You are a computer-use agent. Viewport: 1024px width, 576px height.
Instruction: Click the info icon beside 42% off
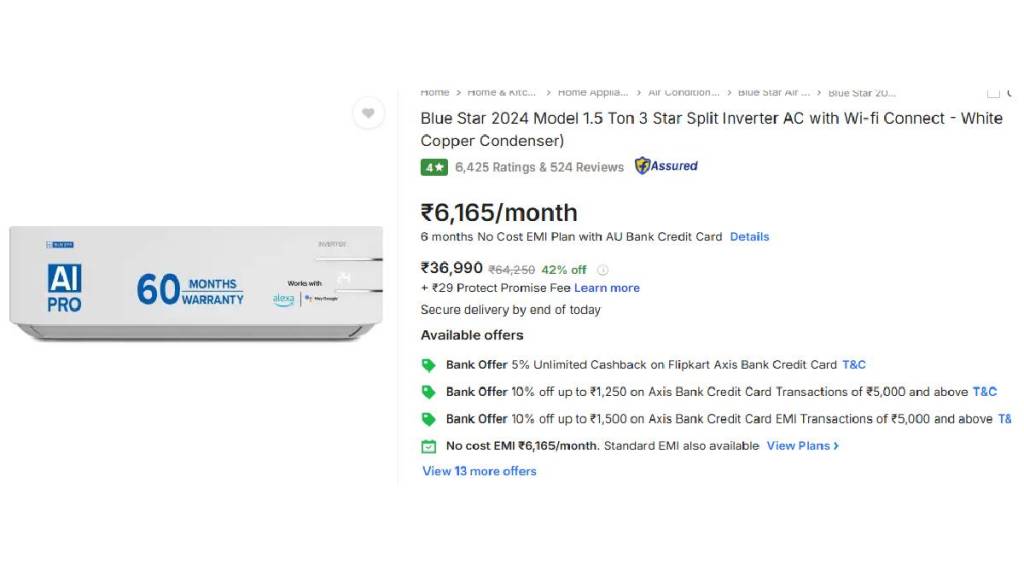602,270
